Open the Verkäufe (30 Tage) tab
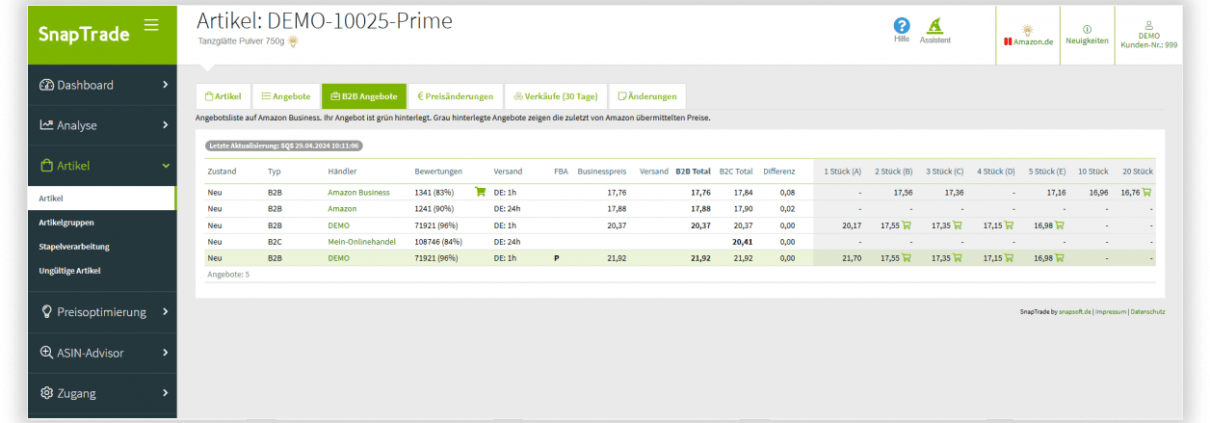The height and width of the screenshot is (423, 1210). click(x=555, y=97)
